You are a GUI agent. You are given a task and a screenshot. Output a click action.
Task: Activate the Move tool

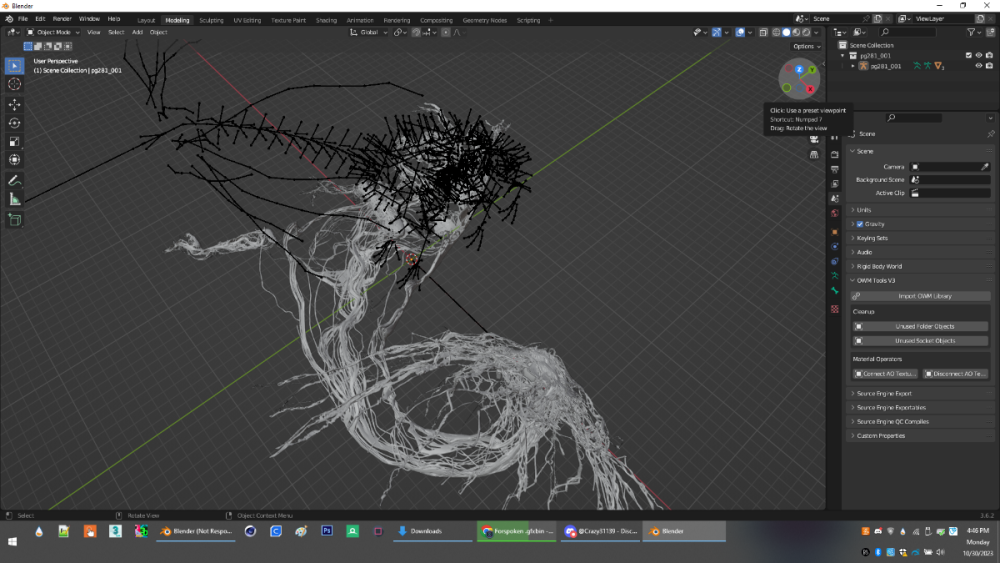click(x=14, y=104)
